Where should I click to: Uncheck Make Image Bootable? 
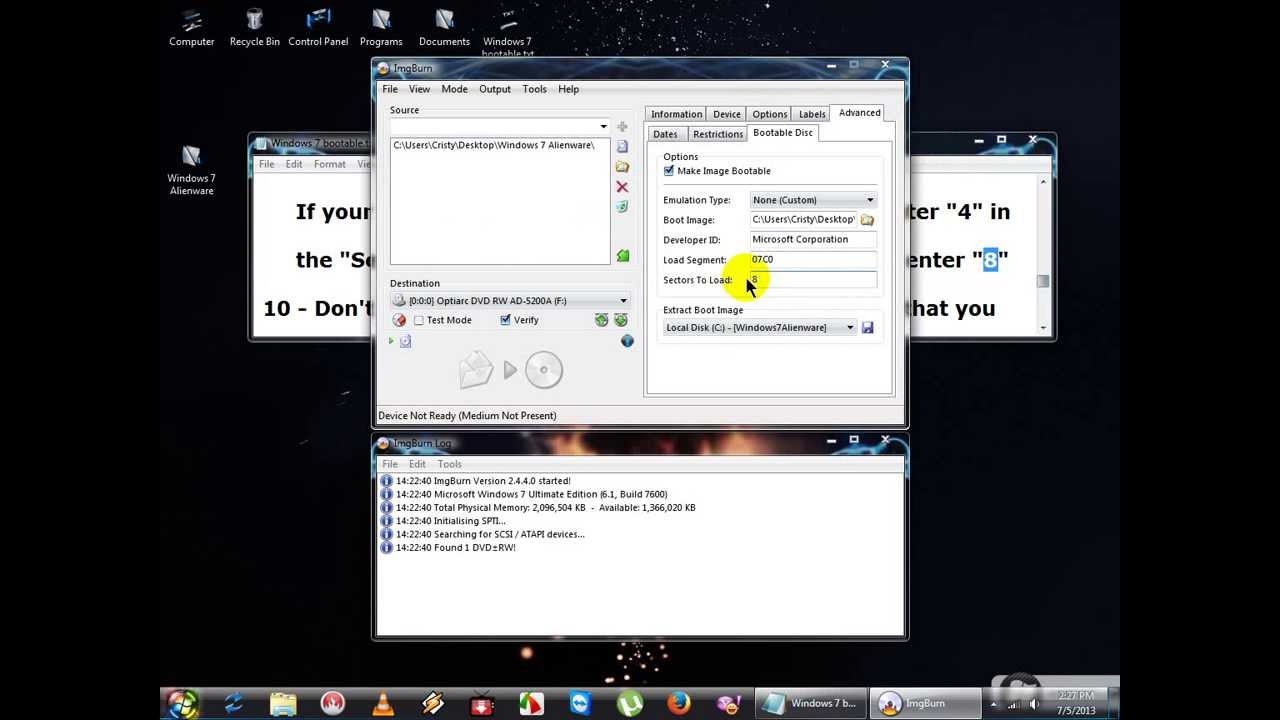click(x=669, y=171)
